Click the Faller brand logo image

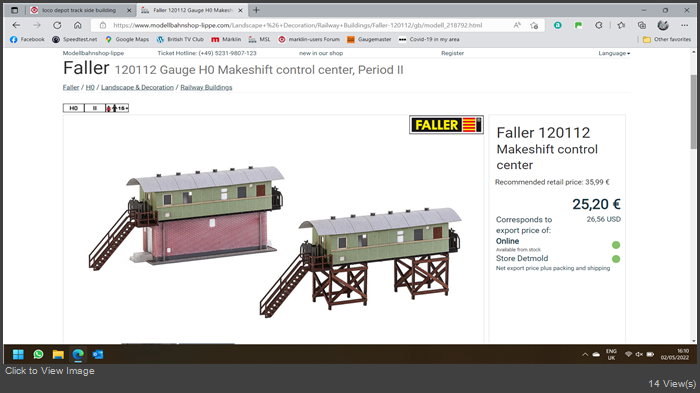[446, 125]
